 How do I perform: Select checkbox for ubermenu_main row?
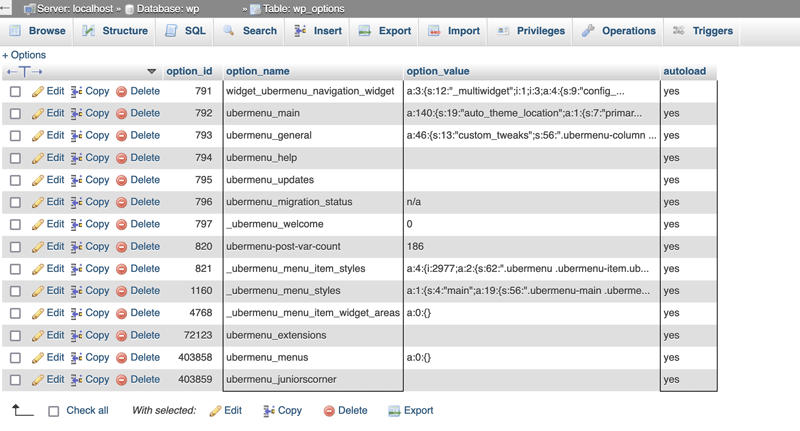(15, 114)
